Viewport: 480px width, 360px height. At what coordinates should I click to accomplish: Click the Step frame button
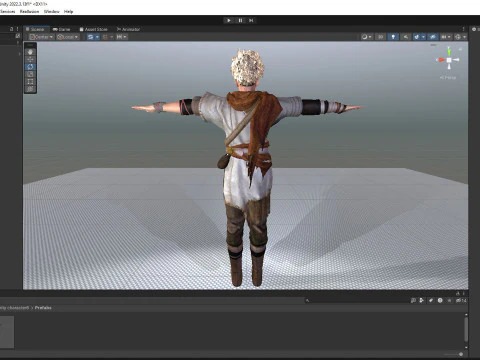(x=251, y=20)
